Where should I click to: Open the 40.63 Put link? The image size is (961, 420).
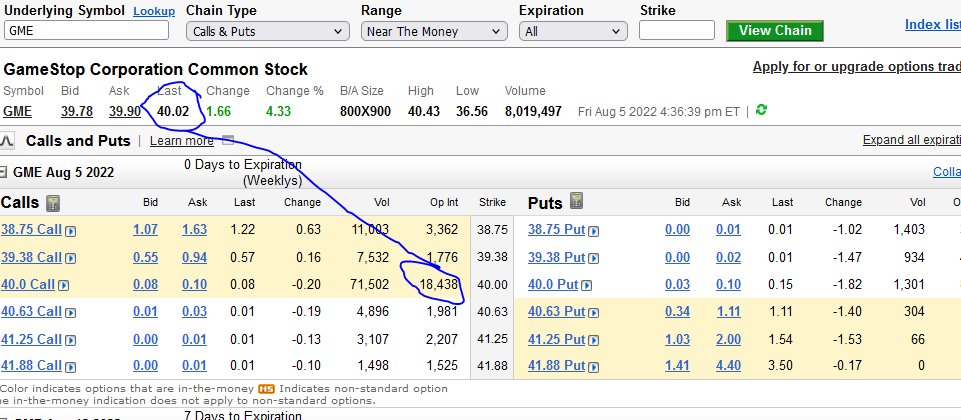pos(556,311)
